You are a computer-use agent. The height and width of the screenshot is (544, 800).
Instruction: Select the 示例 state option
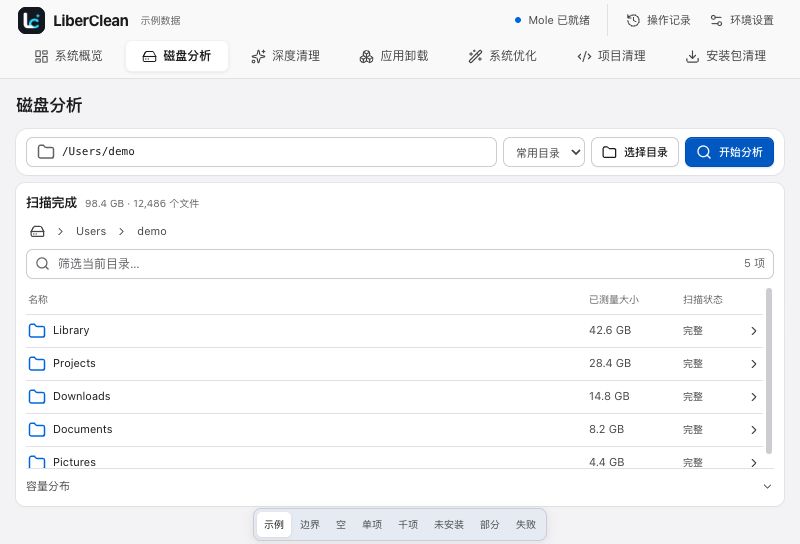[274, 524]
